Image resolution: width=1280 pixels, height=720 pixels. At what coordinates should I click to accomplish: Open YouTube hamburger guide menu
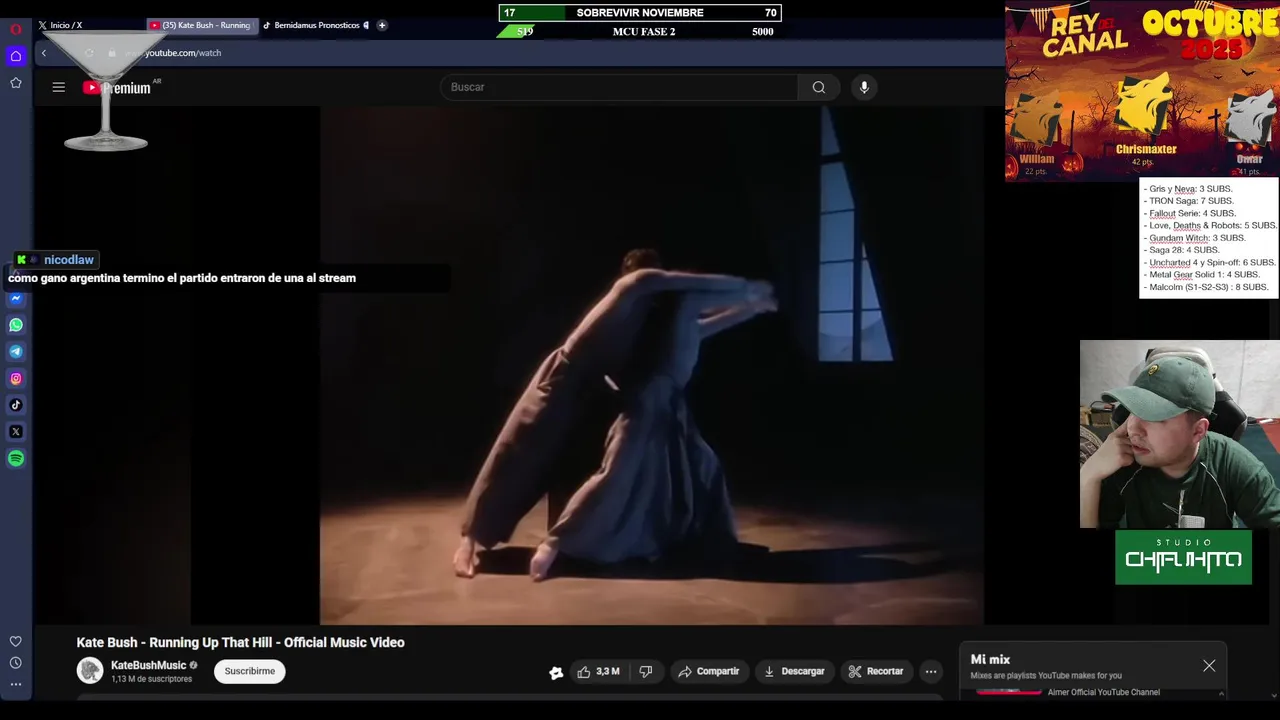[59, 87]
